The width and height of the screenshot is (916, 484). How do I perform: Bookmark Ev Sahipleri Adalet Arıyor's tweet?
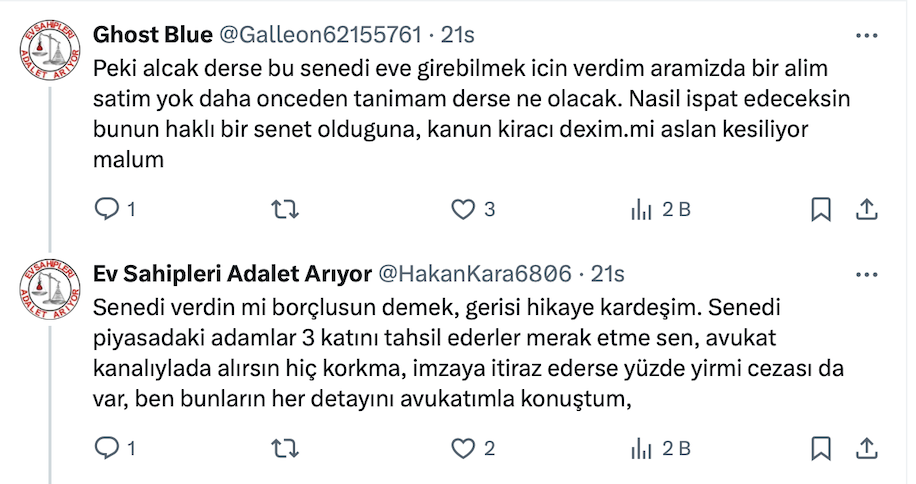pyautogui.click(x=820, y=448)
